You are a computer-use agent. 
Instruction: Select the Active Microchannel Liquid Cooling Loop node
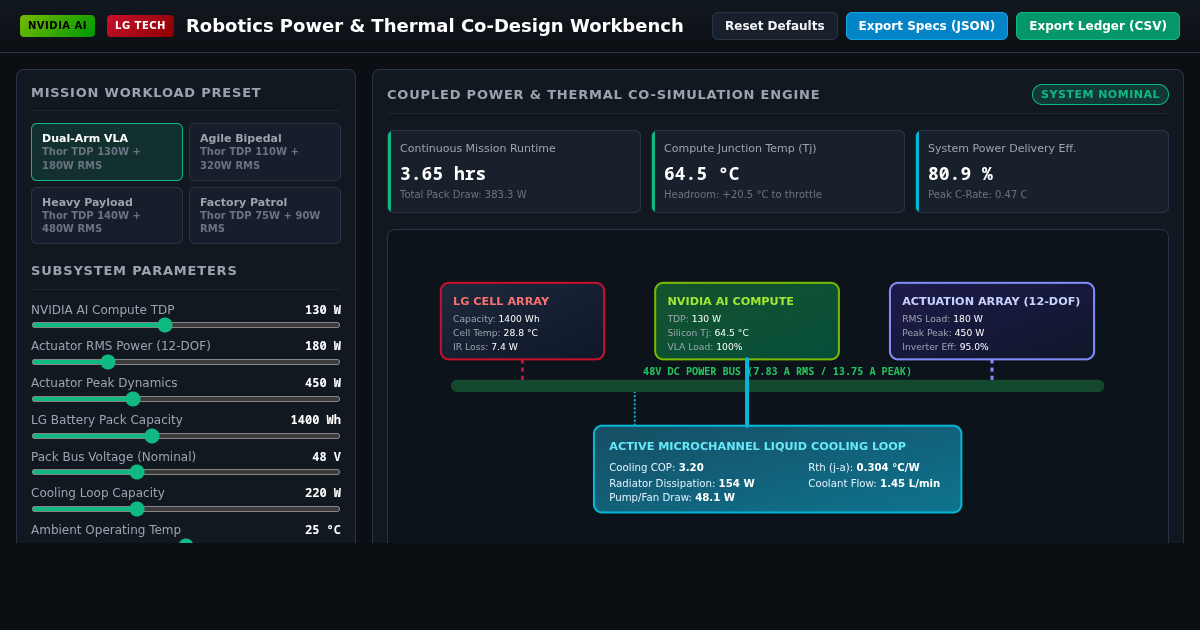point(777,469)
